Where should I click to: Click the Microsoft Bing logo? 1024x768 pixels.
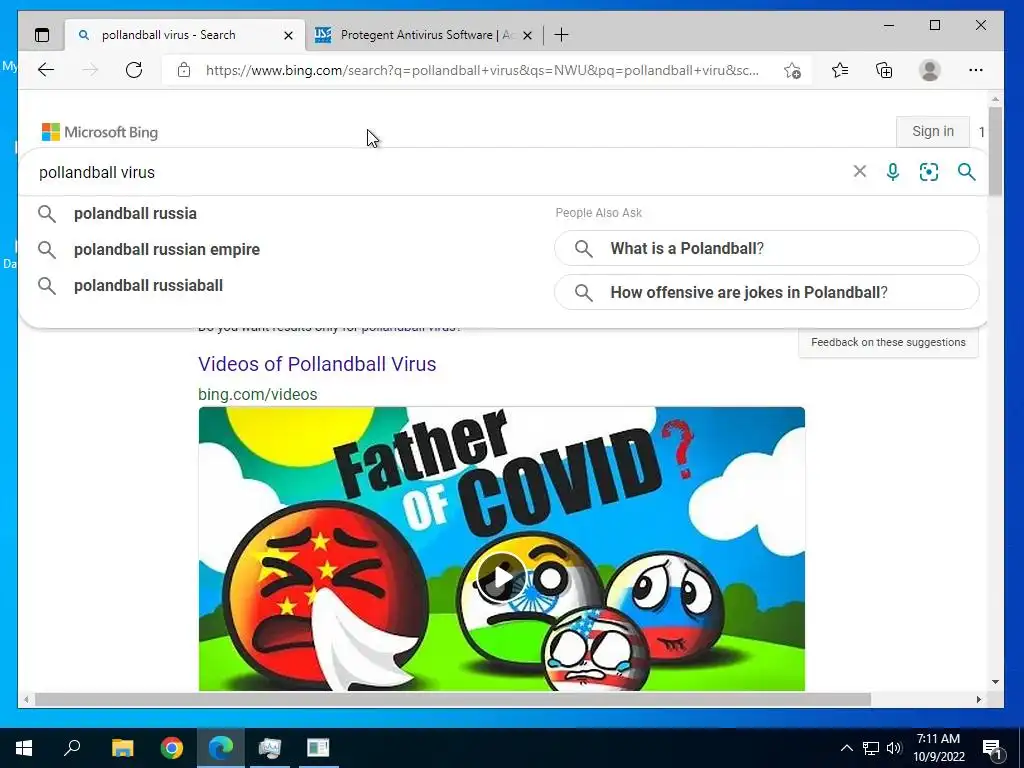[x=100, y=132]
